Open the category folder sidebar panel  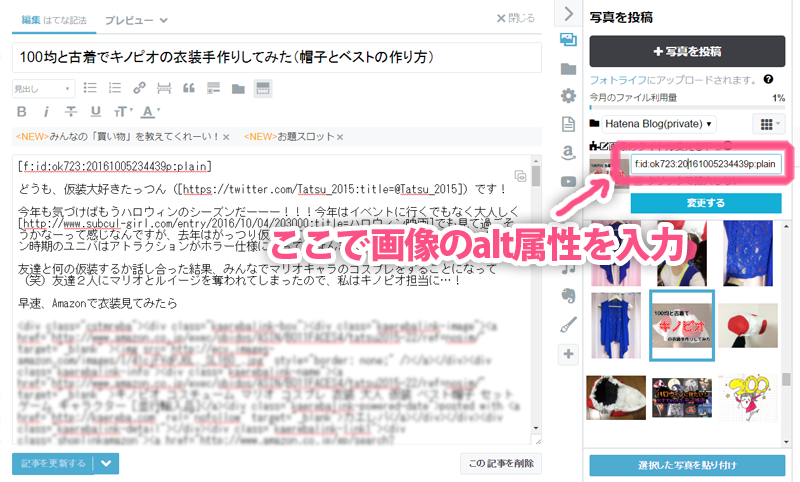[x=568, y=69]
